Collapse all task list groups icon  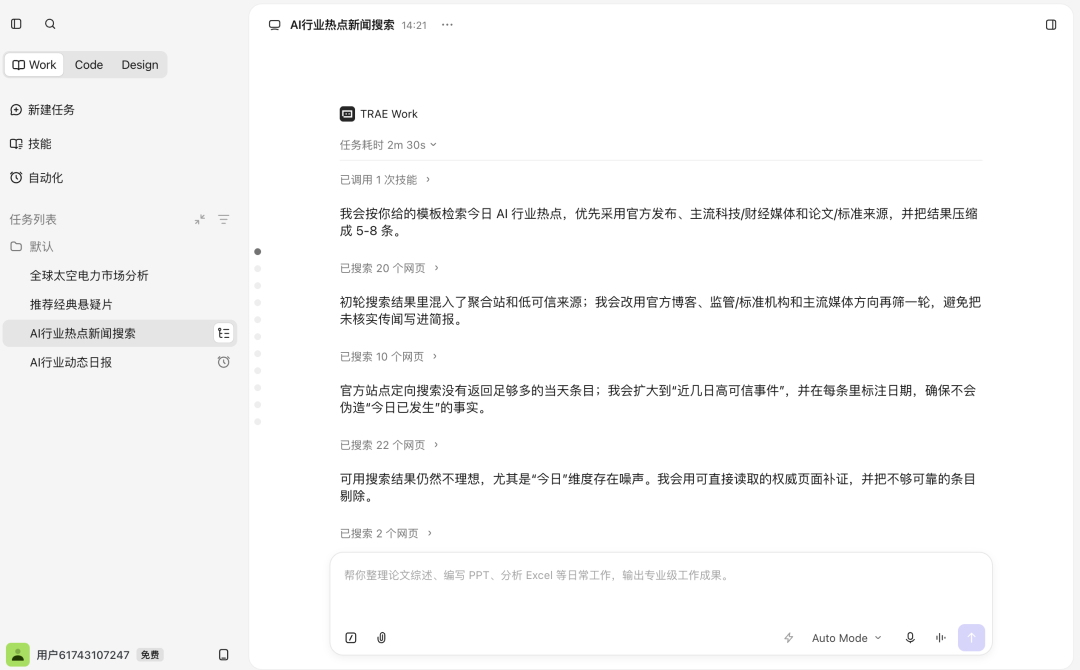pos(200,220)
